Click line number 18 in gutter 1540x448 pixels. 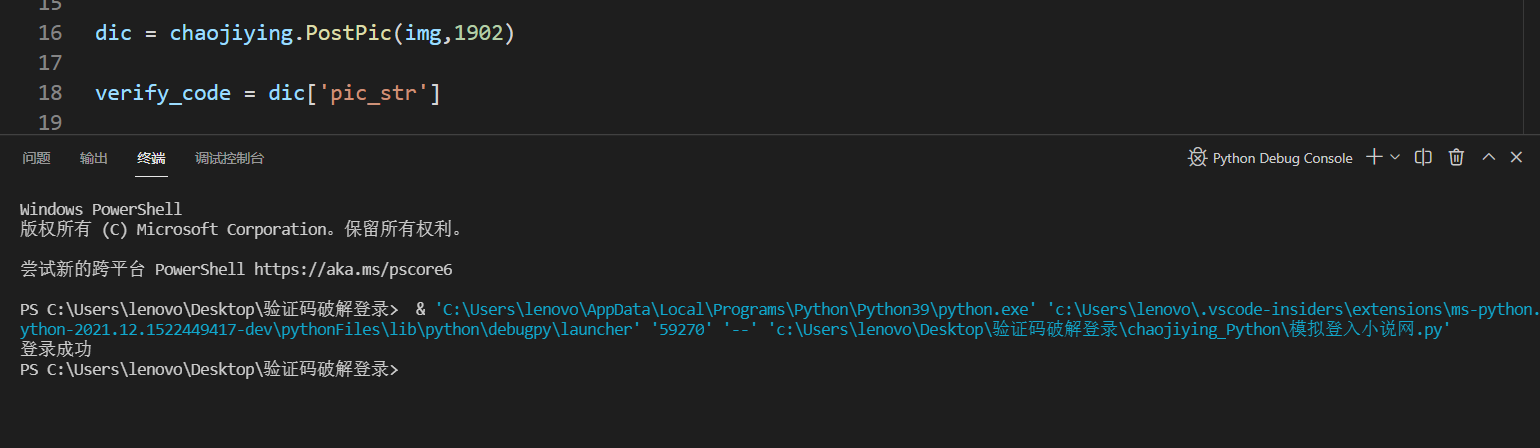point(50,94)
